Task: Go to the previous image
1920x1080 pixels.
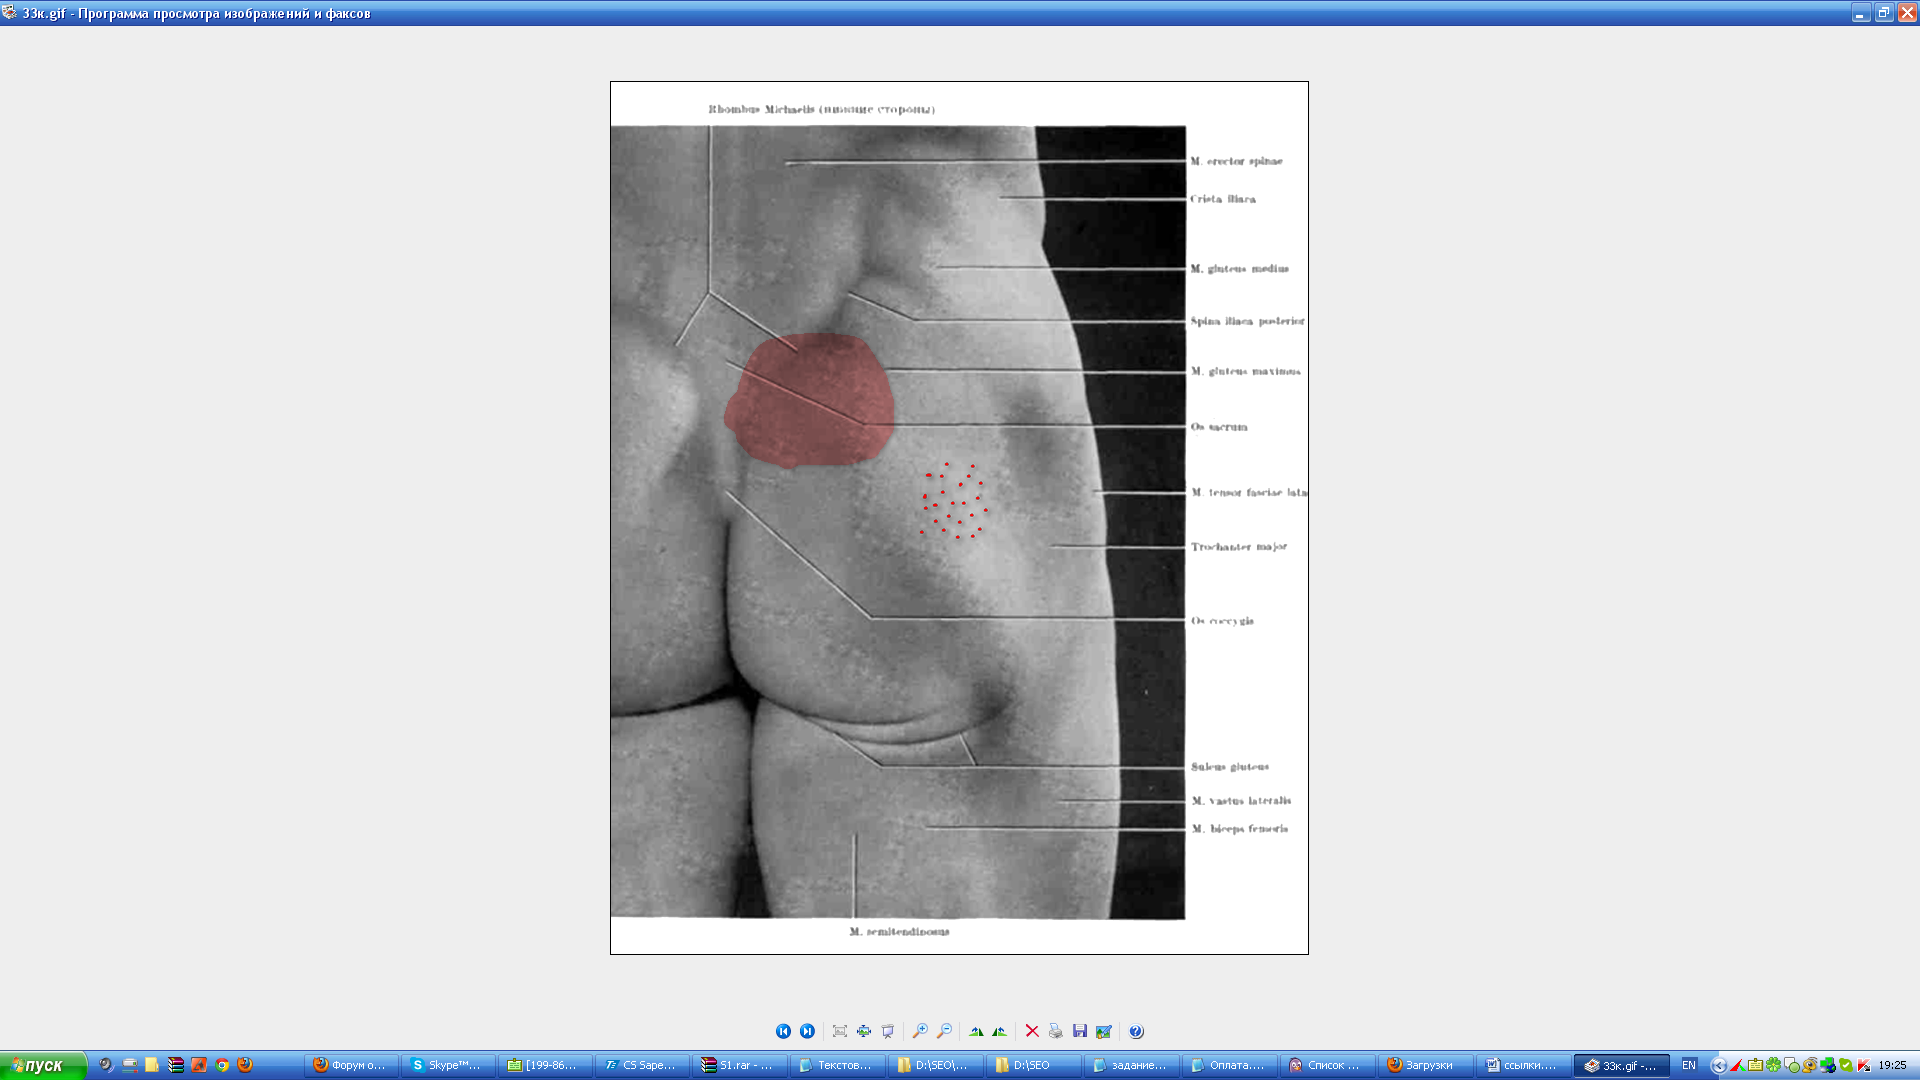Action: [783, 1031]
